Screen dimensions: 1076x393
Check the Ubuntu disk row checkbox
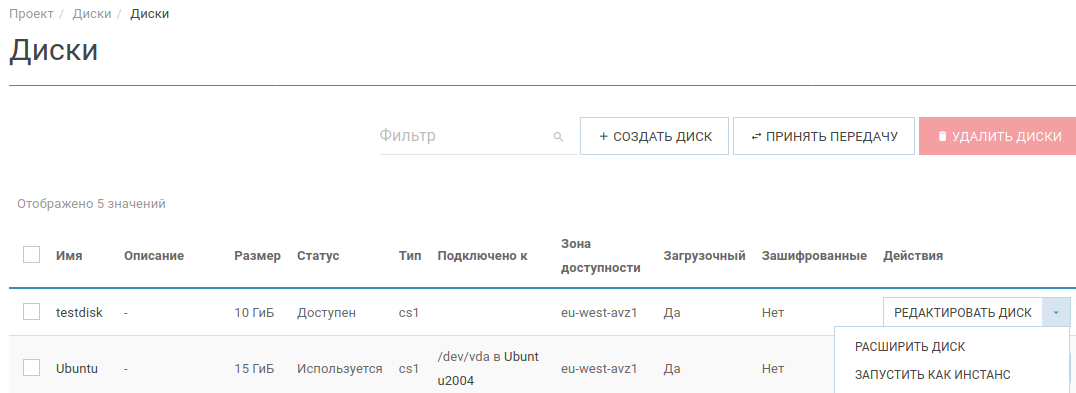coord(32,368)
